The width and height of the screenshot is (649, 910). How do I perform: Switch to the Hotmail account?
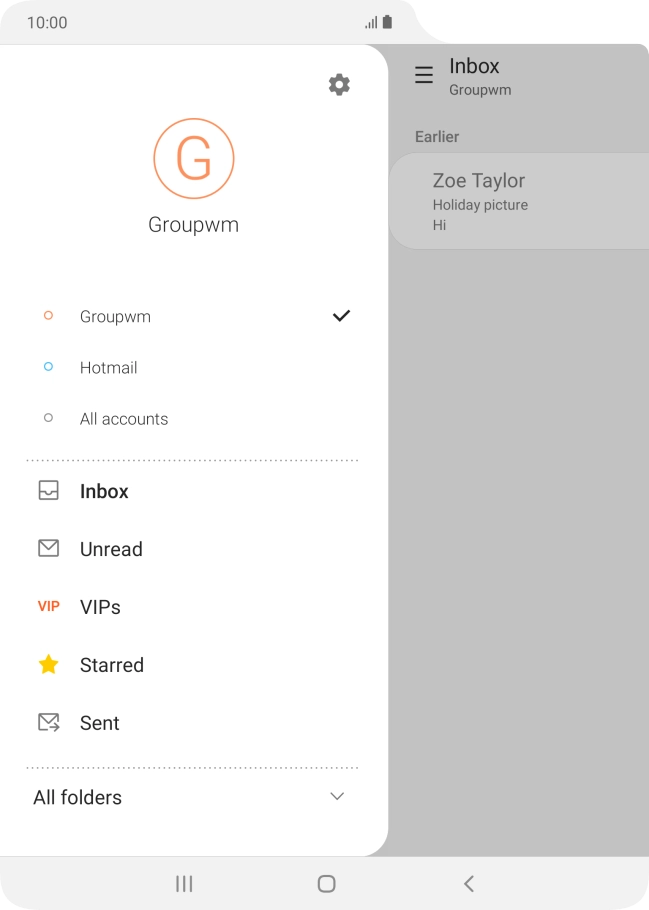point(108,368)
